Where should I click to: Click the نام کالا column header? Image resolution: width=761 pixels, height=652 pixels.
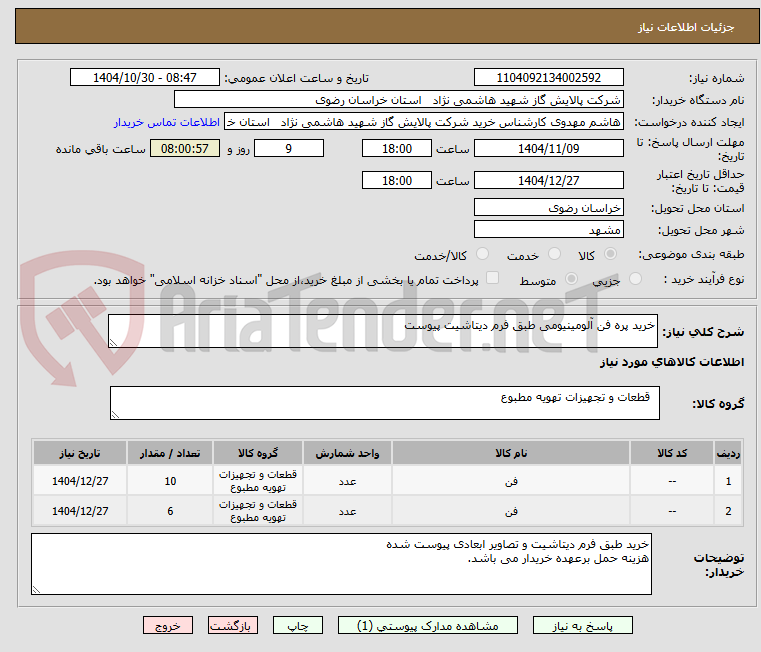coord(511,453)
